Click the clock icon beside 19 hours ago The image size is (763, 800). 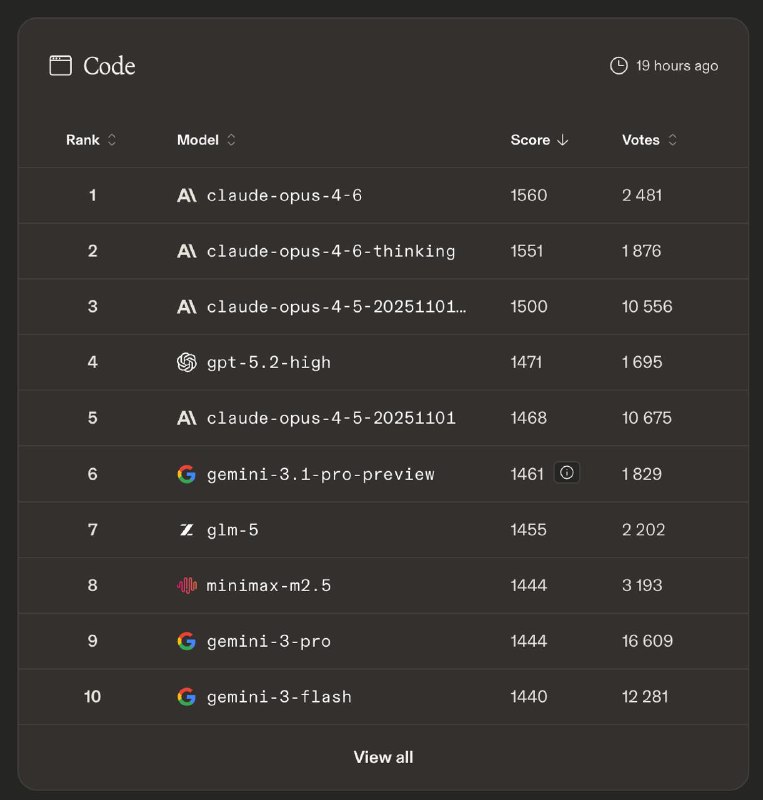pos(619,66)
